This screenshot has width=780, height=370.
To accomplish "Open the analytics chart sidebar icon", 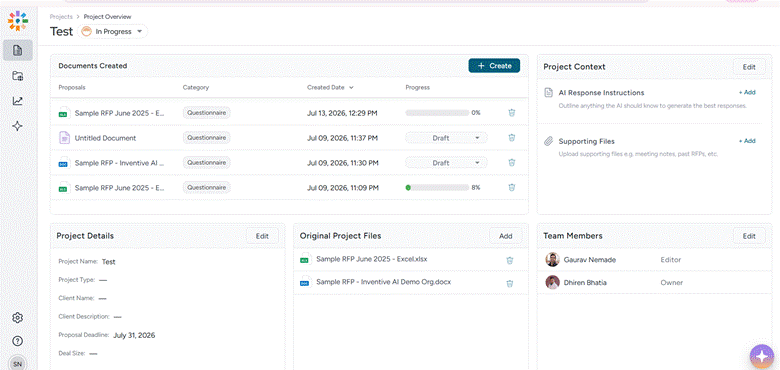I will [18, 101].
